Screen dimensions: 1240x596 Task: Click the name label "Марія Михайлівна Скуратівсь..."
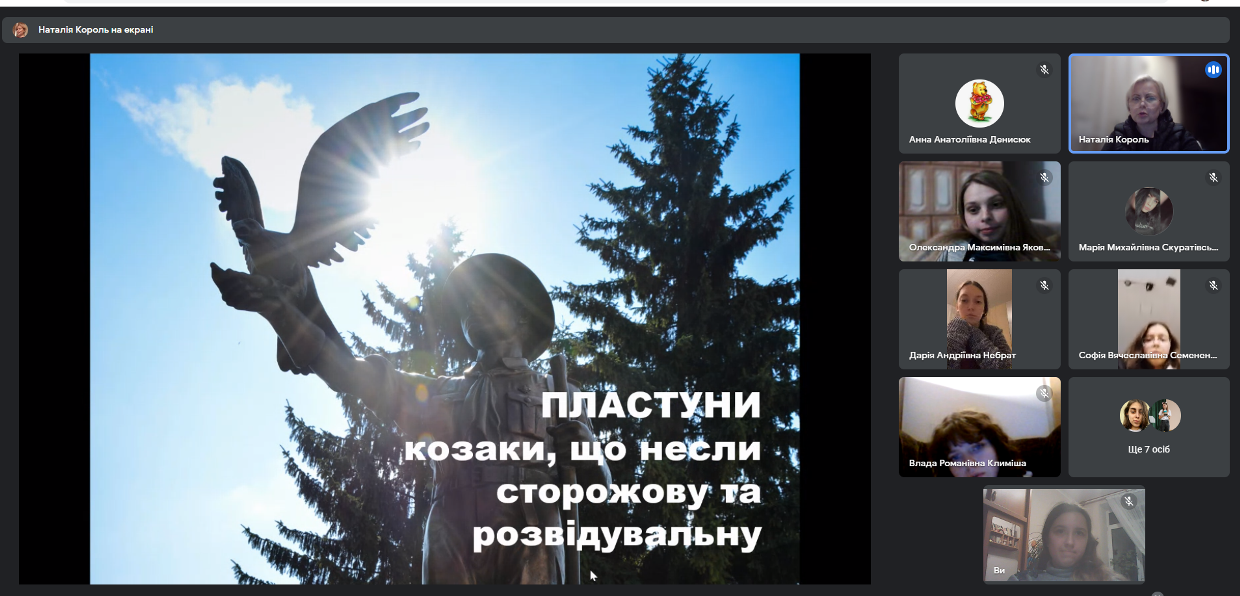(1148, 247)
